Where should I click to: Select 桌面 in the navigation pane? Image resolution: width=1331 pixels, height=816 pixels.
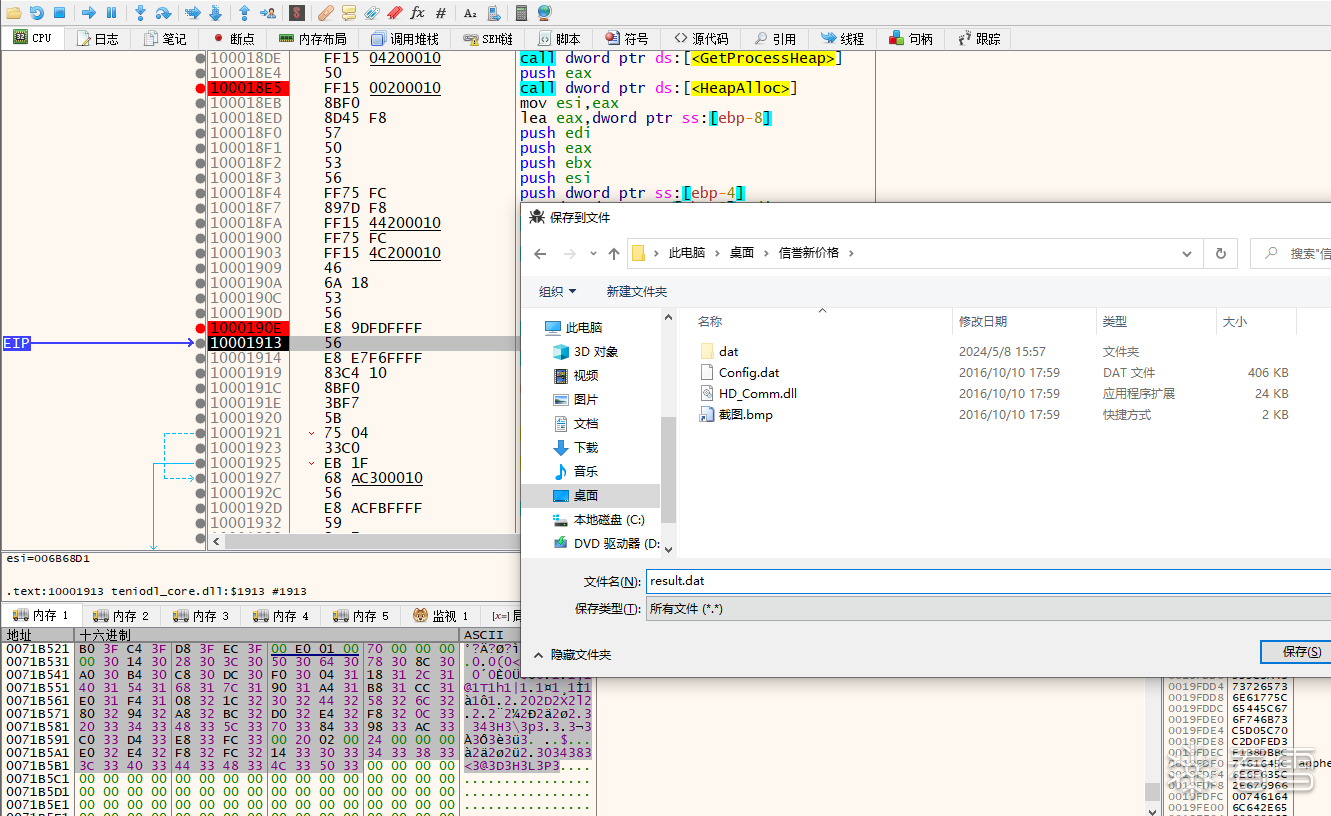[x=590, y=495]
